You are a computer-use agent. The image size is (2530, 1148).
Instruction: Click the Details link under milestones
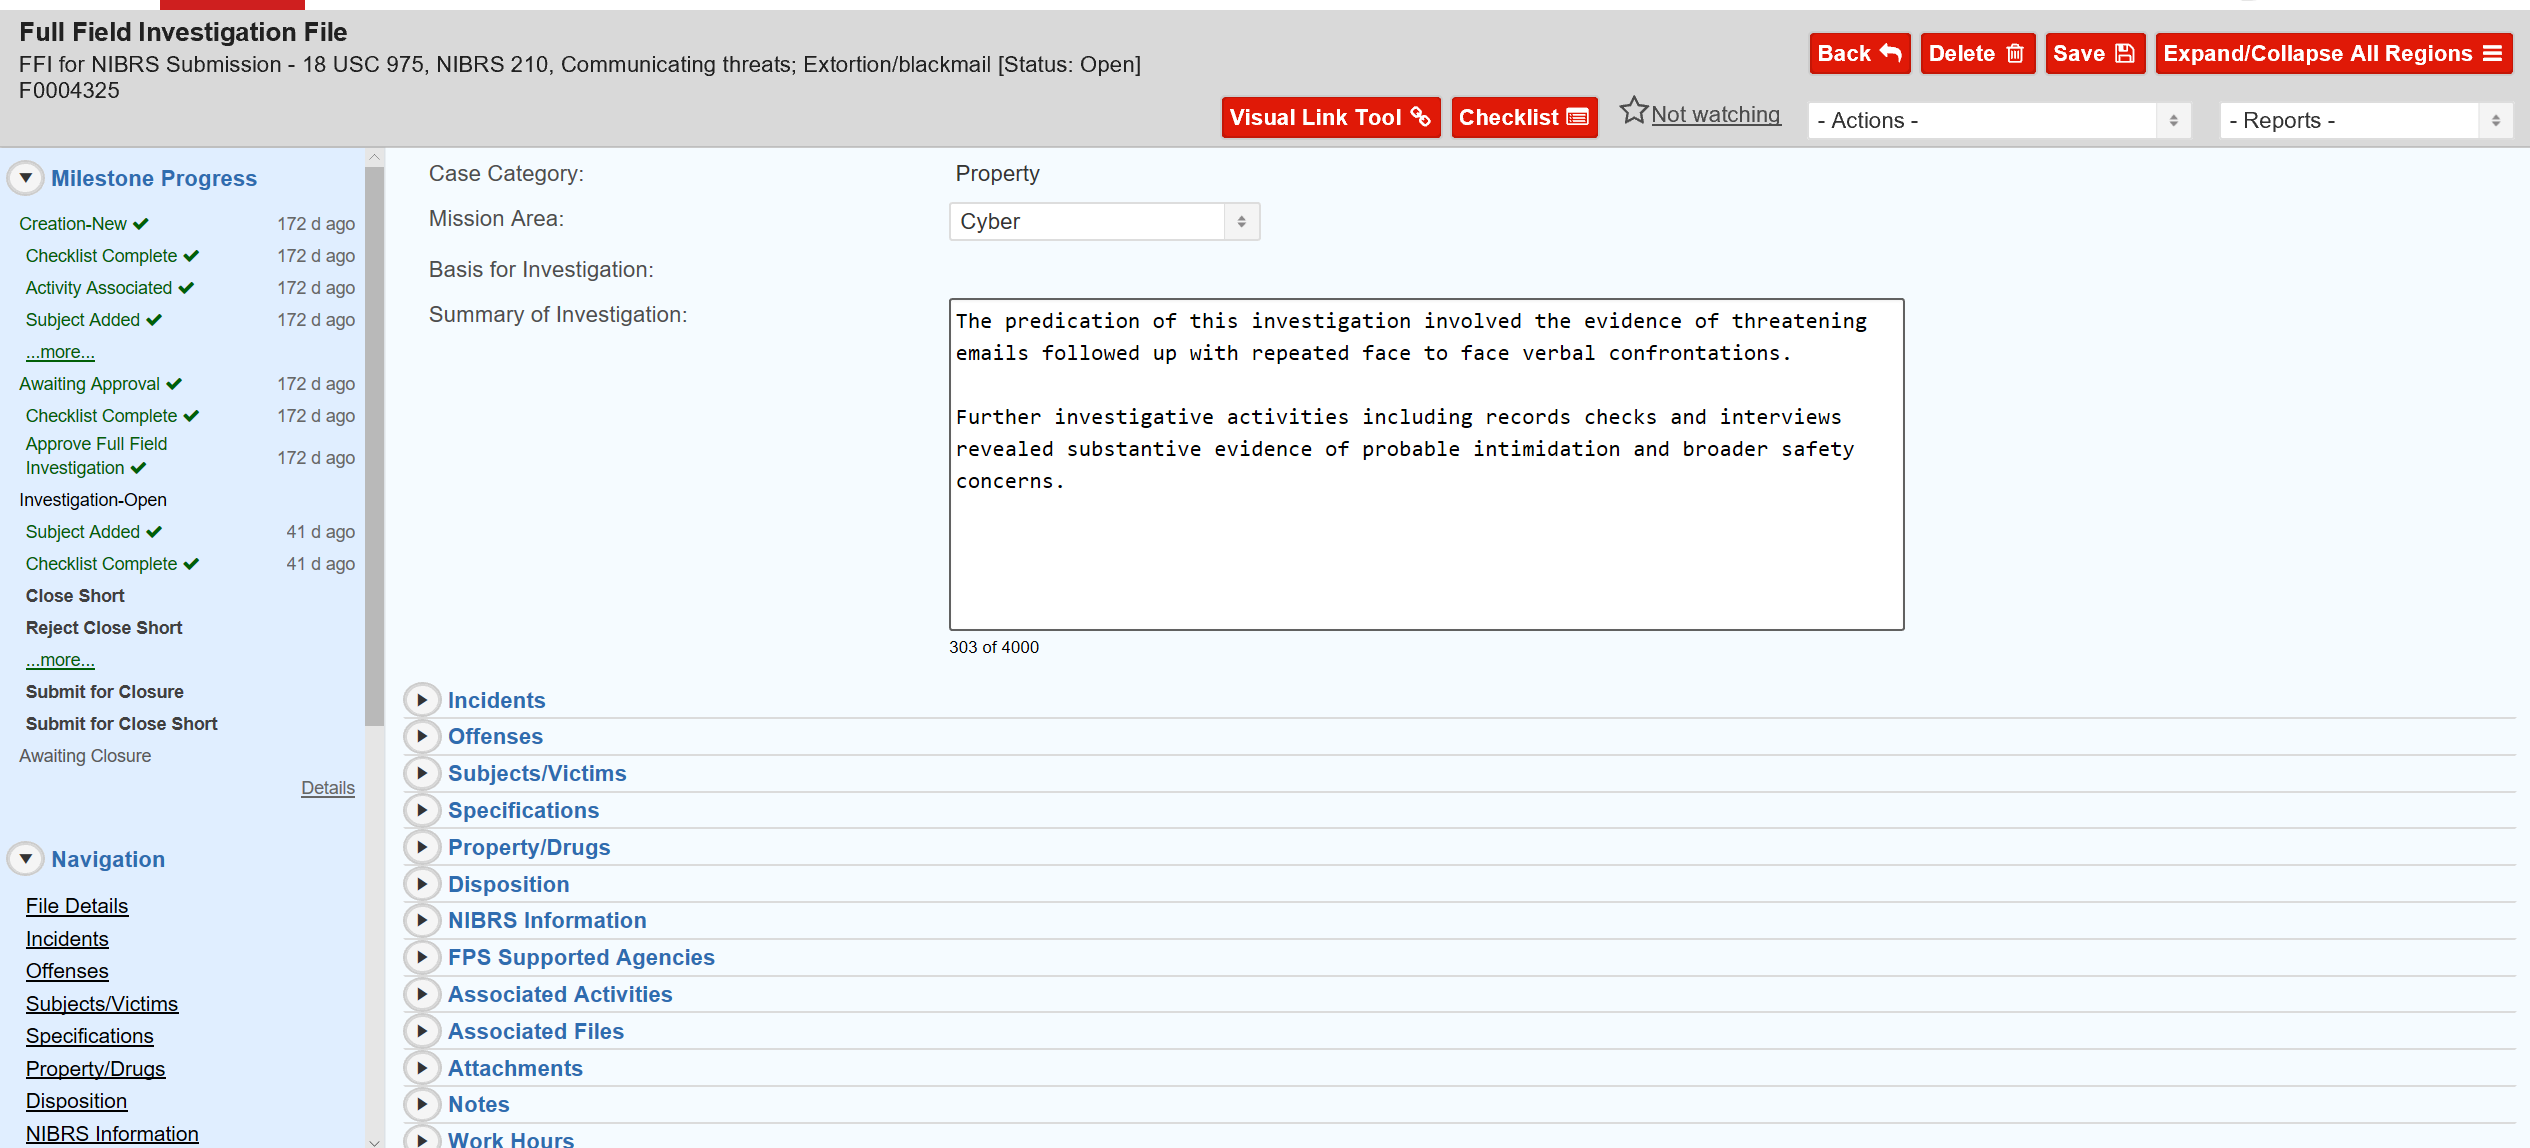click(327, 788)
